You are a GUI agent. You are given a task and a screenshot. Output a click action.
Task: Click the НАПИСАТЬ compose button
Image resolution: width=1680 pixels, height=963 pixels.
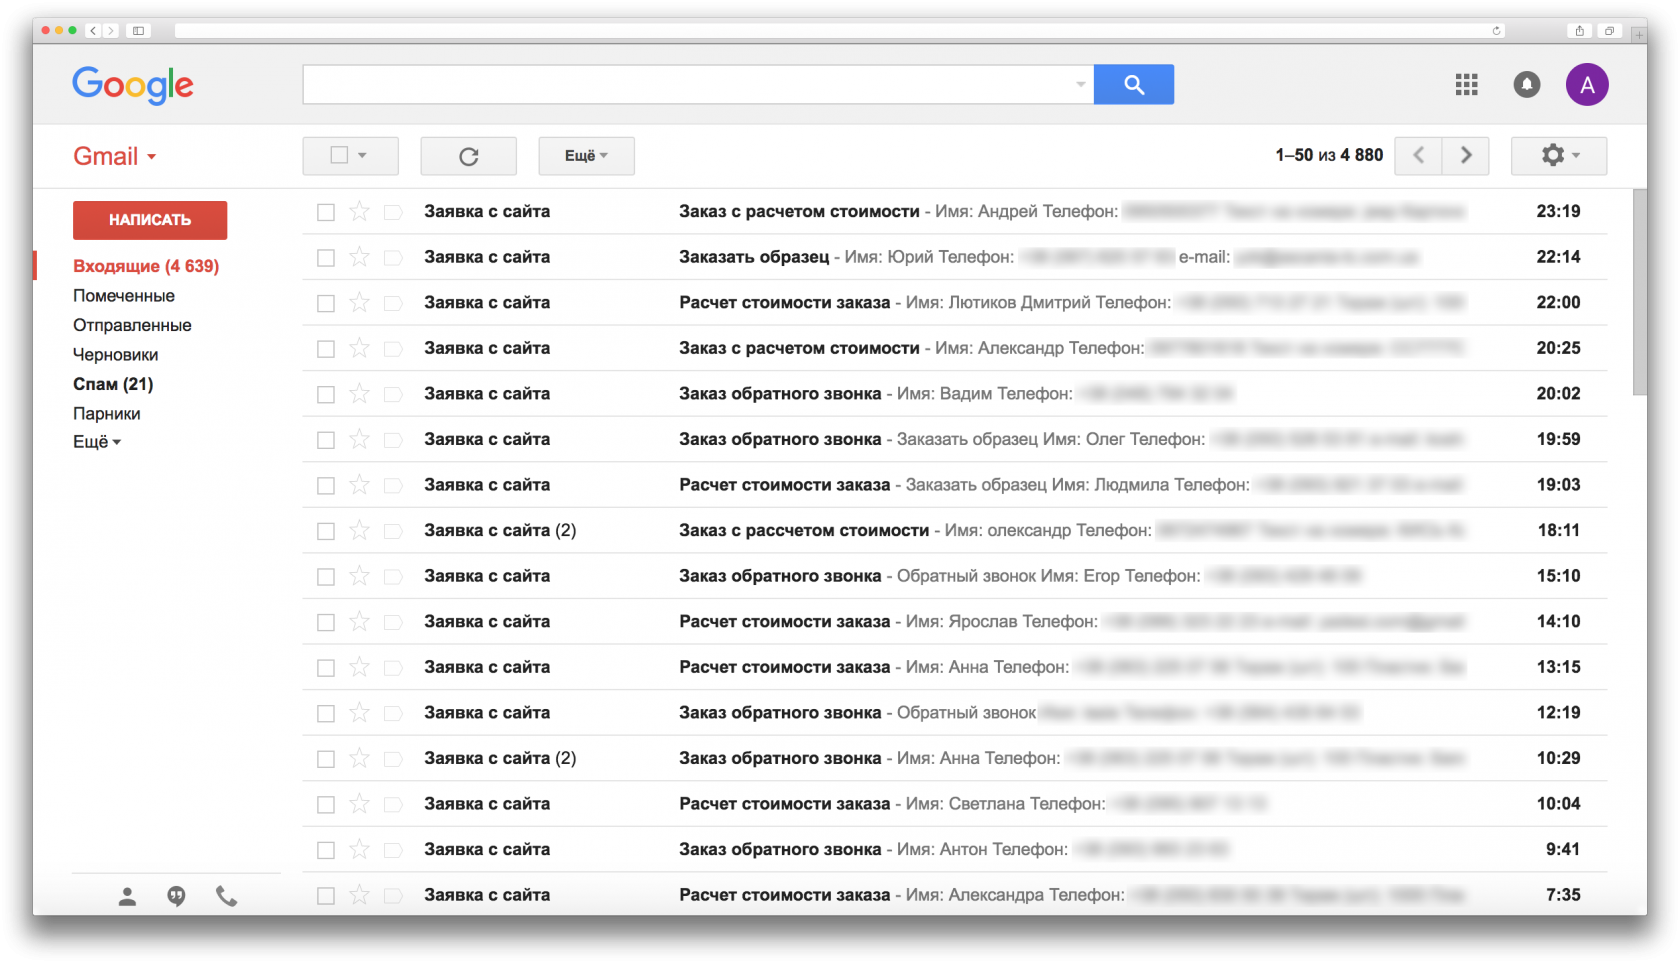point(150,220)
